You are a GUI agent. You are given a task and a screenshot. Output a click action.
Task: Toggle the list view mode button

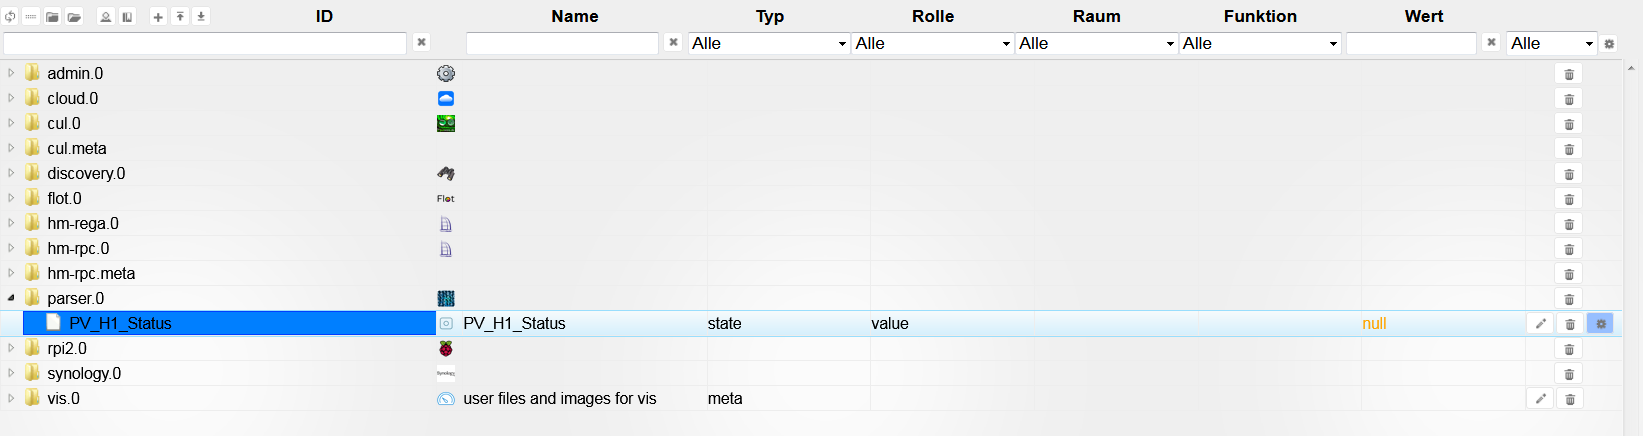(x=31, y=17)
